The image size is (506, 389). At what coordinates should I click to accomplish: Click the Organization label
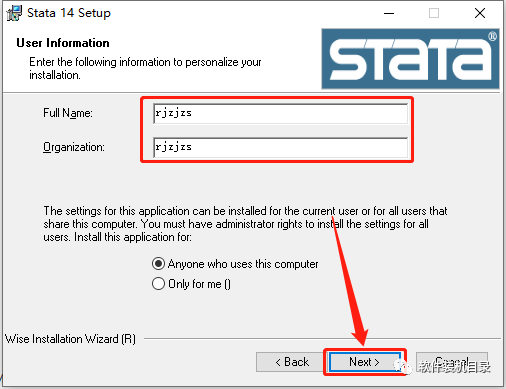tap(74, 147)
